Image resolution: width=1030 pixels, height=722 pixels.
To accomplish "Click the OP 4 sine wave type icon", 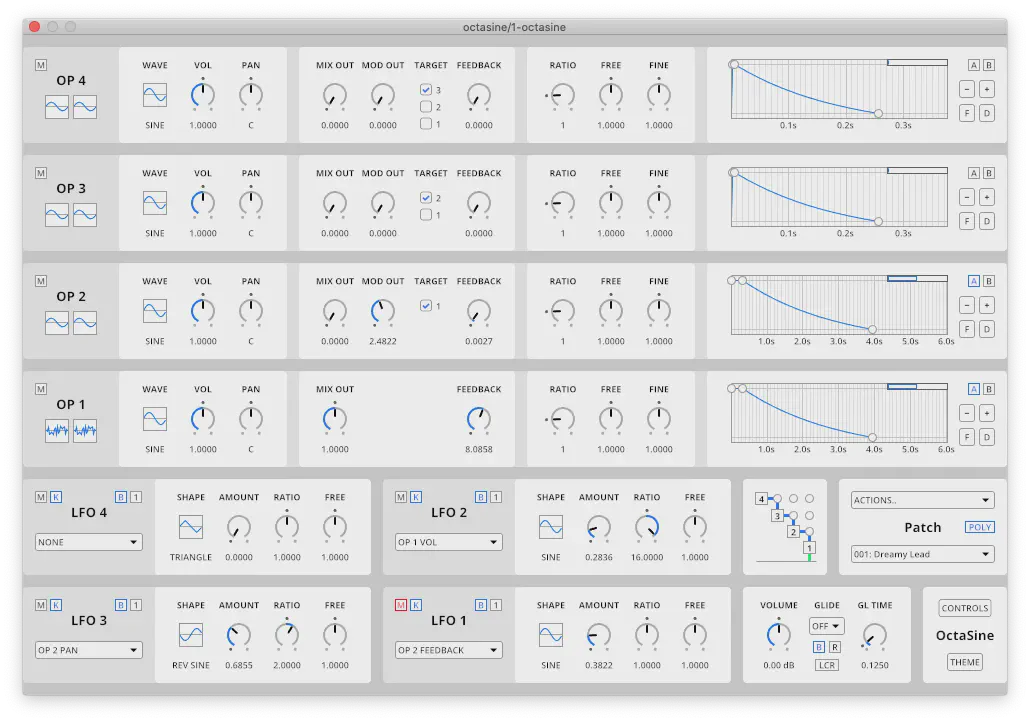I will point(155,95).
